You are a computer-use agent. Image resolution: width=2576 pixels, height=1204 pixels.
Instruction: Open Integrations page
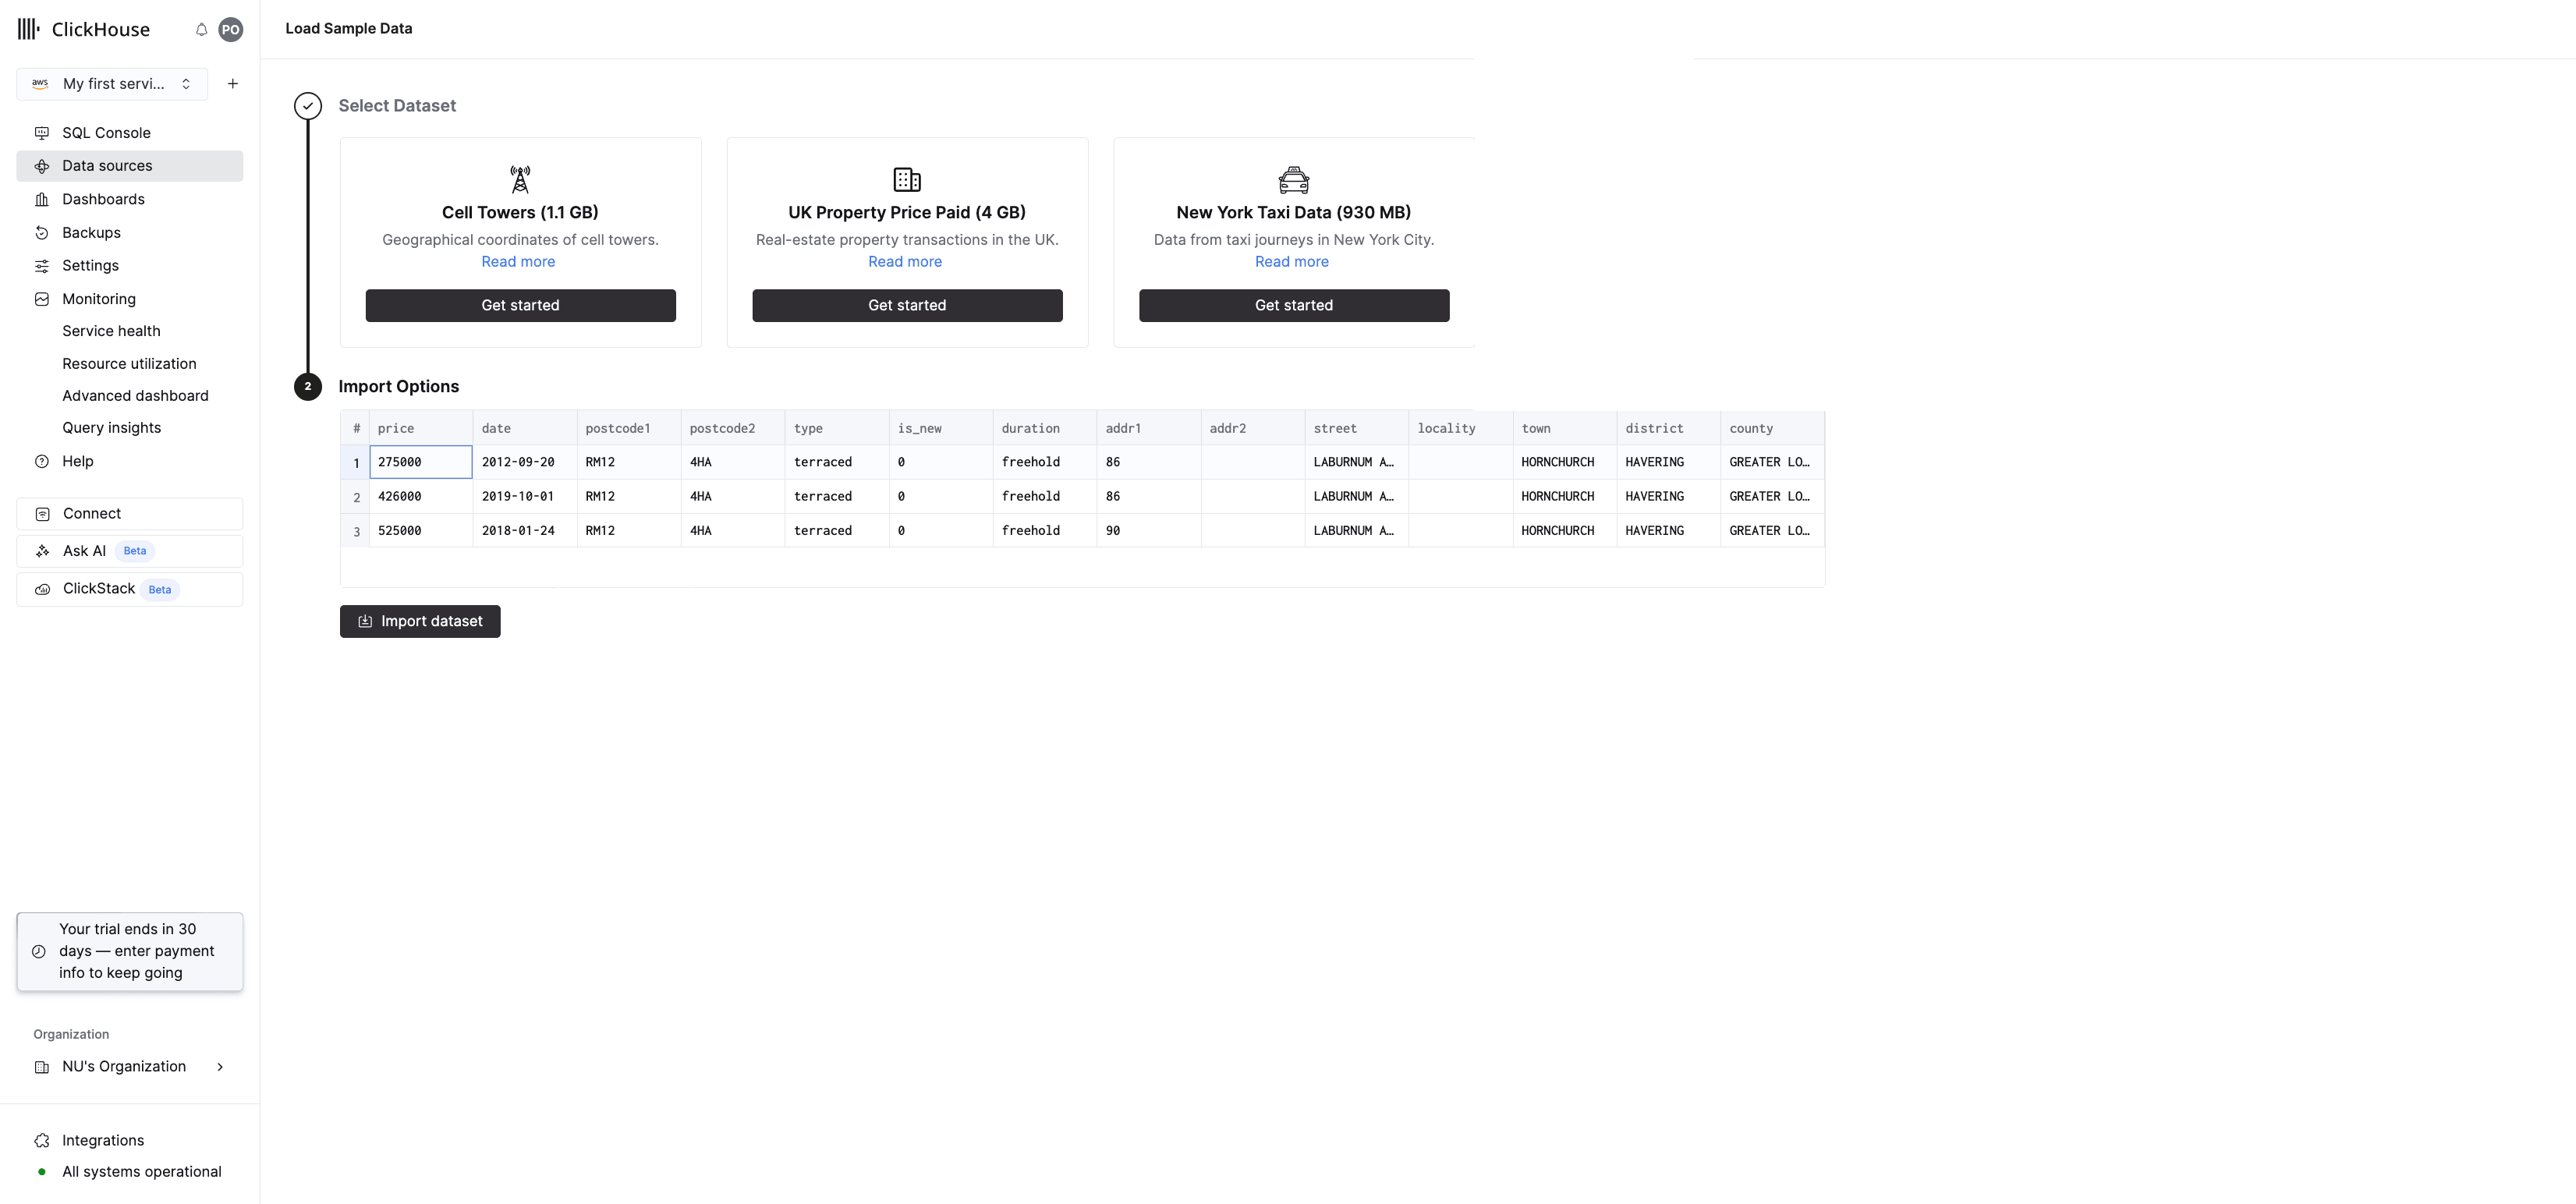click(x=130, y=1141)
